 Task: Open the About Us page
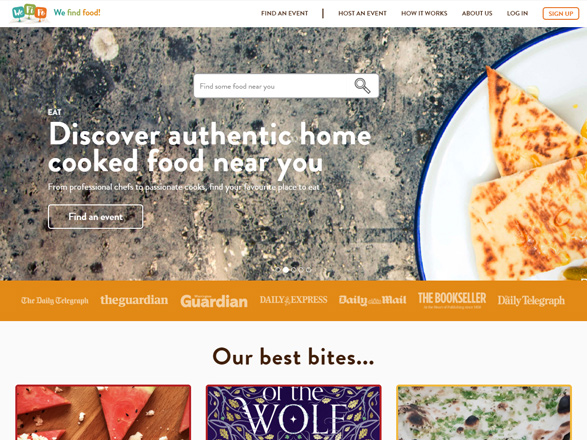click(x=477, y=13)
